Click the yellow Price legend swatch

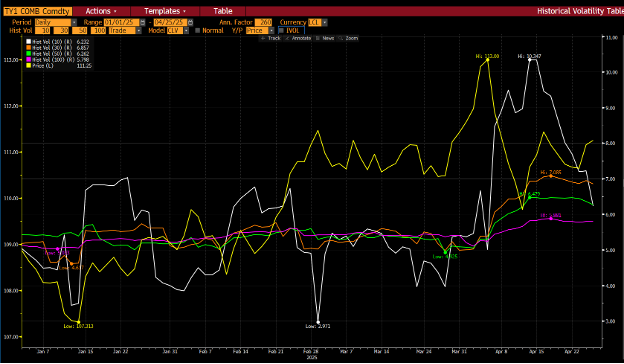pyautogui.click(x=28, y=65)
